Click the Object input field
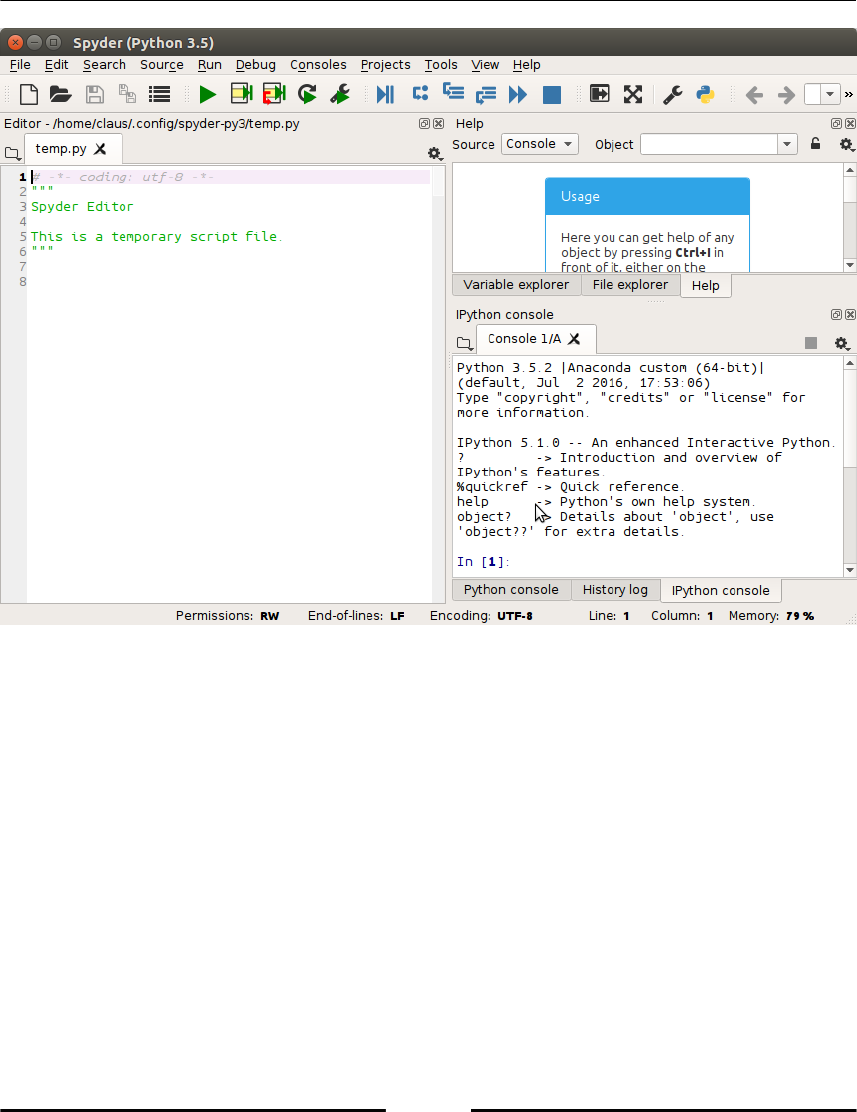857x1112 pixels. pos(709,144)
